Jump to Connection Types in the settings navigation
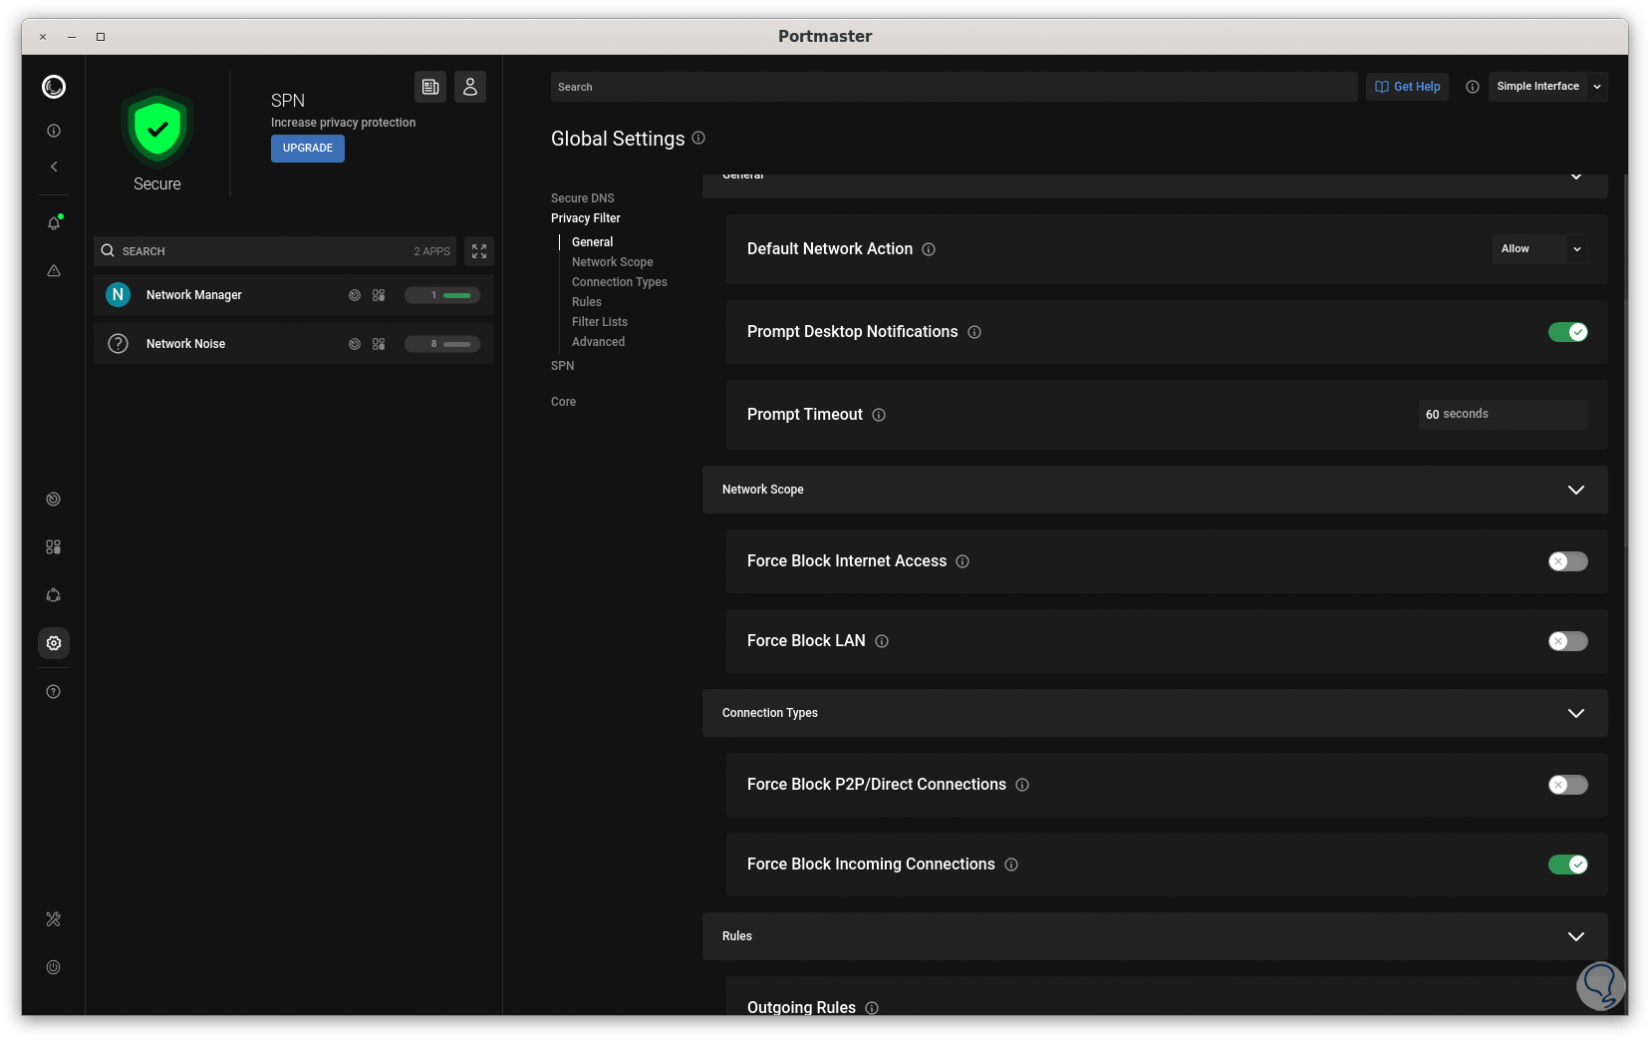 point(620,282)
